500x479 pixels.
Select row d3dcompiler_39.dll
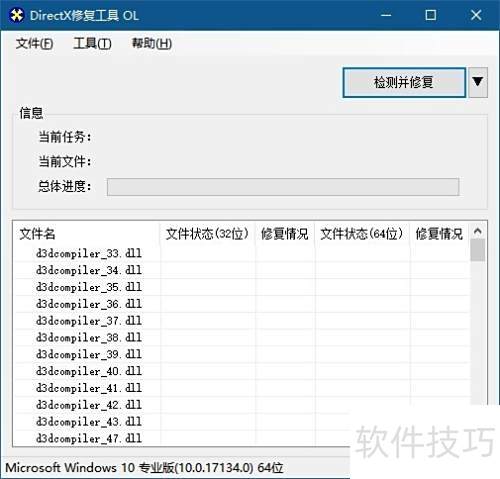point(242,354)
